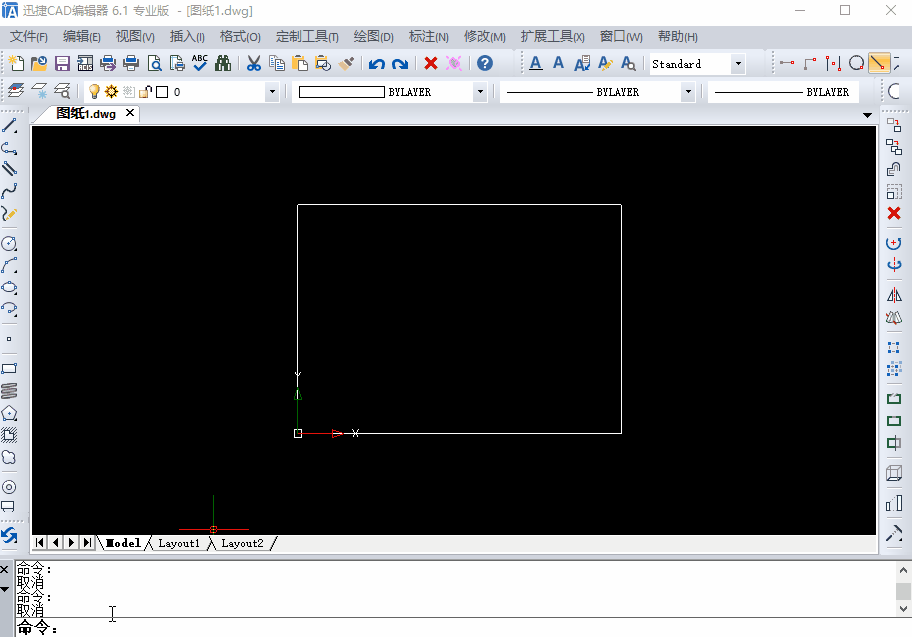Click the binoculars Find icon
This screenshot has height=637, width=912.
(223, 63)
